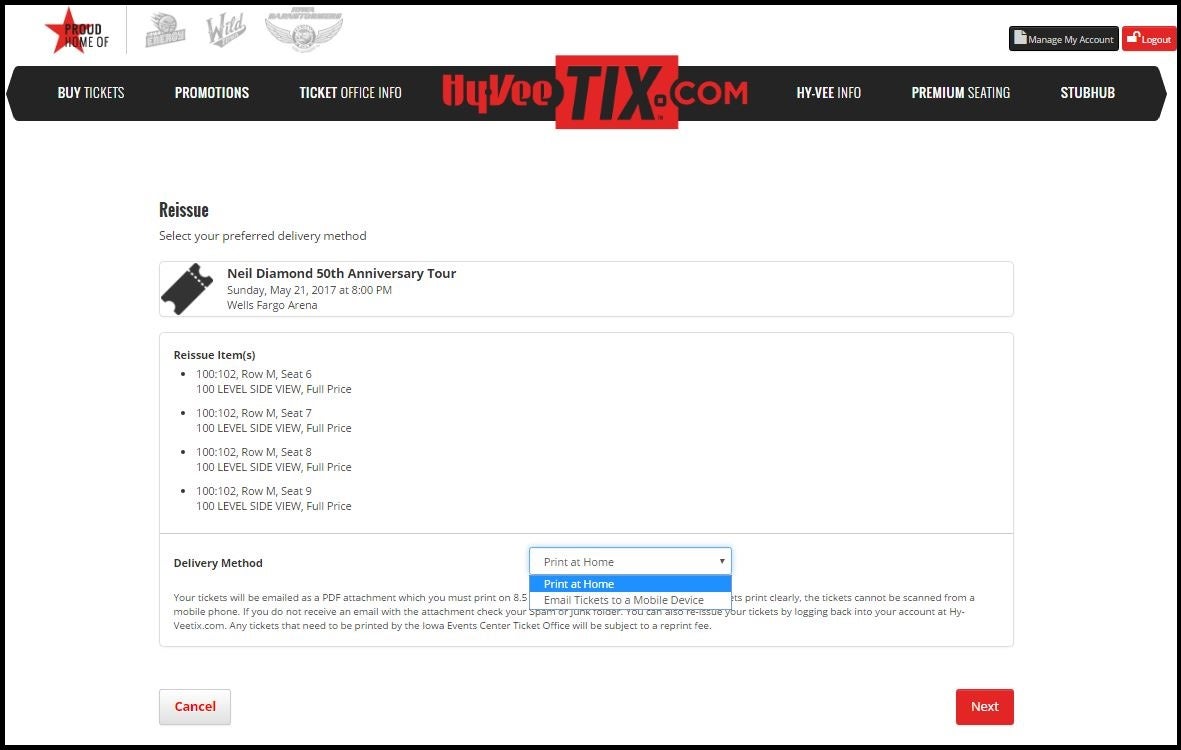Select the Row M, Seat 8 item

pos(273,459)
